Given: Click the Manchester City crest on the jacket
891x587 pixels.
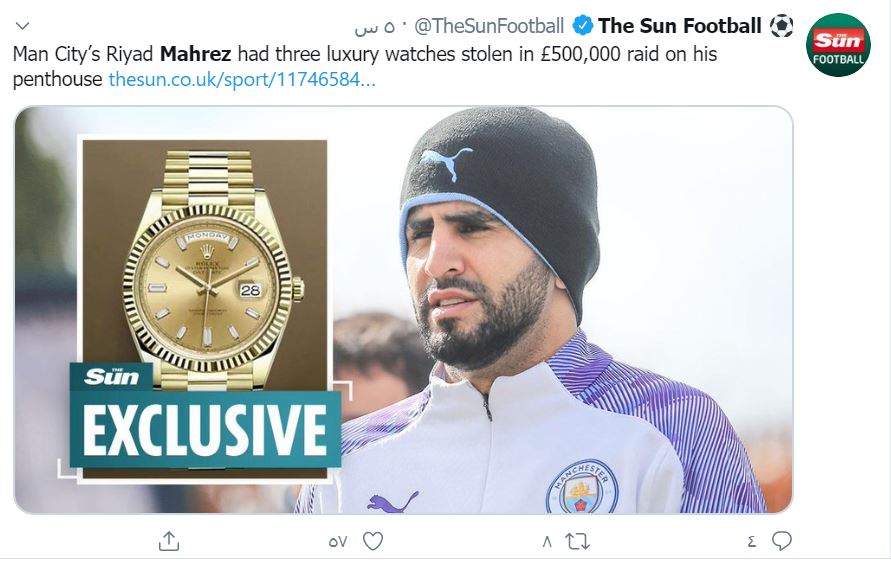Looking at the screenshot, I should [x=582, y=487].
